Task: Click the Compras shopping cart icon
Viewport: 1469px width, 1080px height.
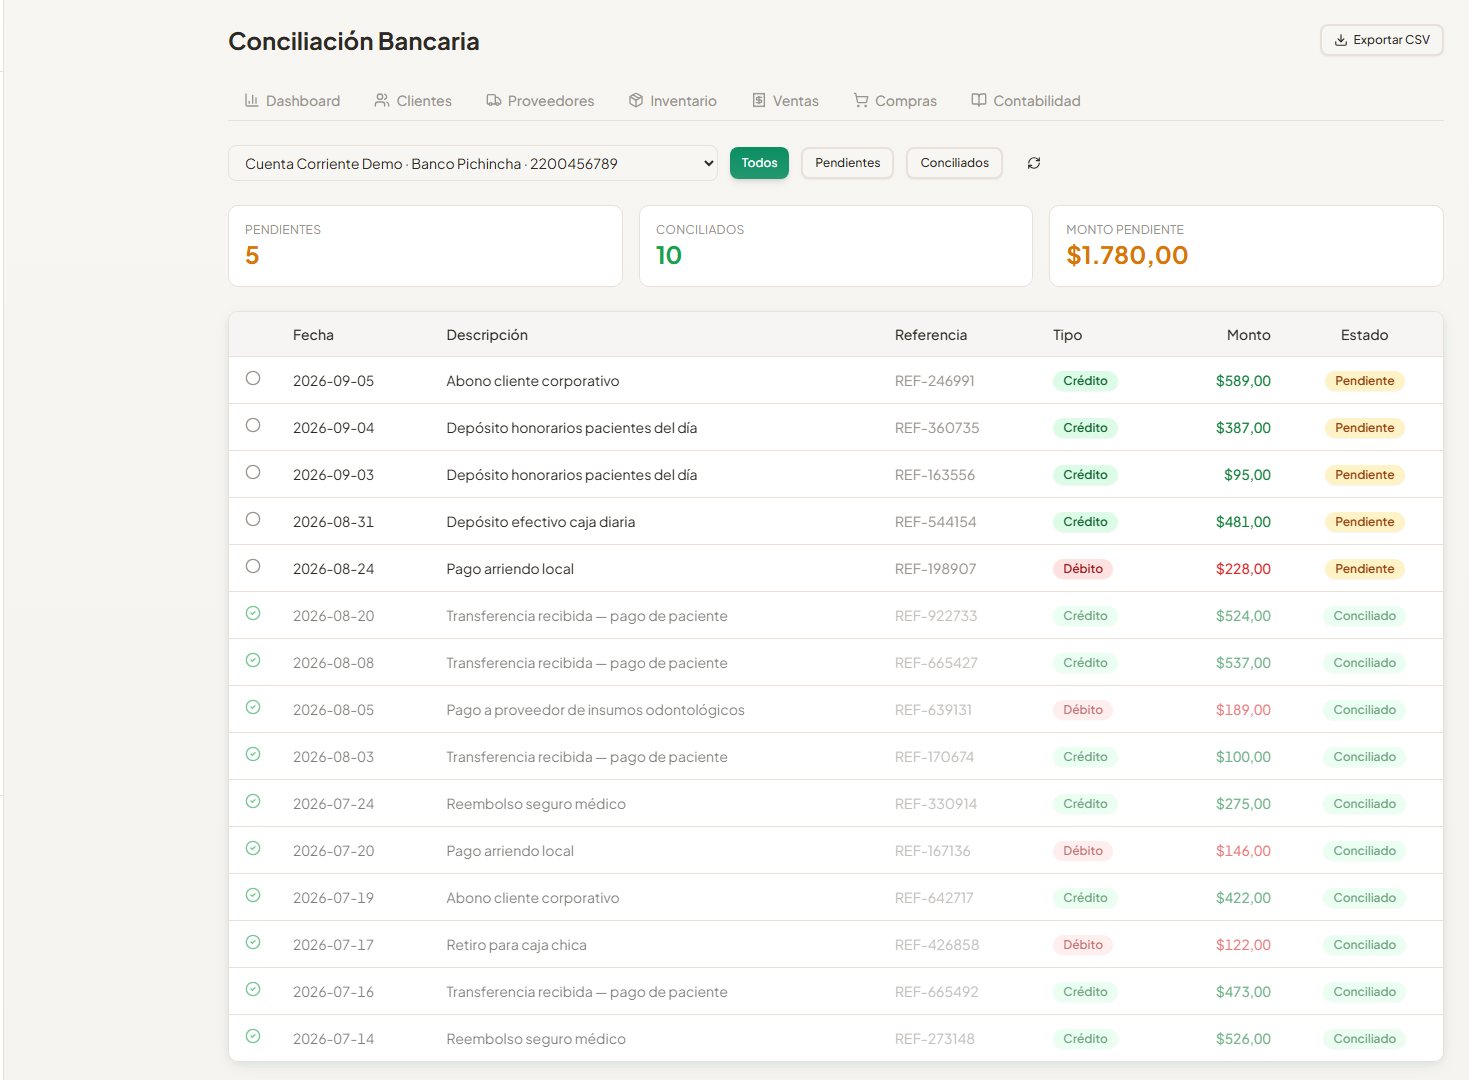Action: click(x=861, y=100)
